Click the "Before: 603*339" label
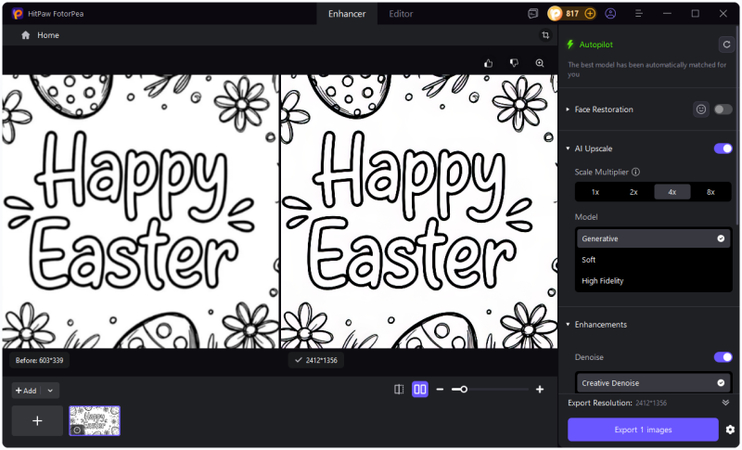742x450 pixels. point(39,360)
